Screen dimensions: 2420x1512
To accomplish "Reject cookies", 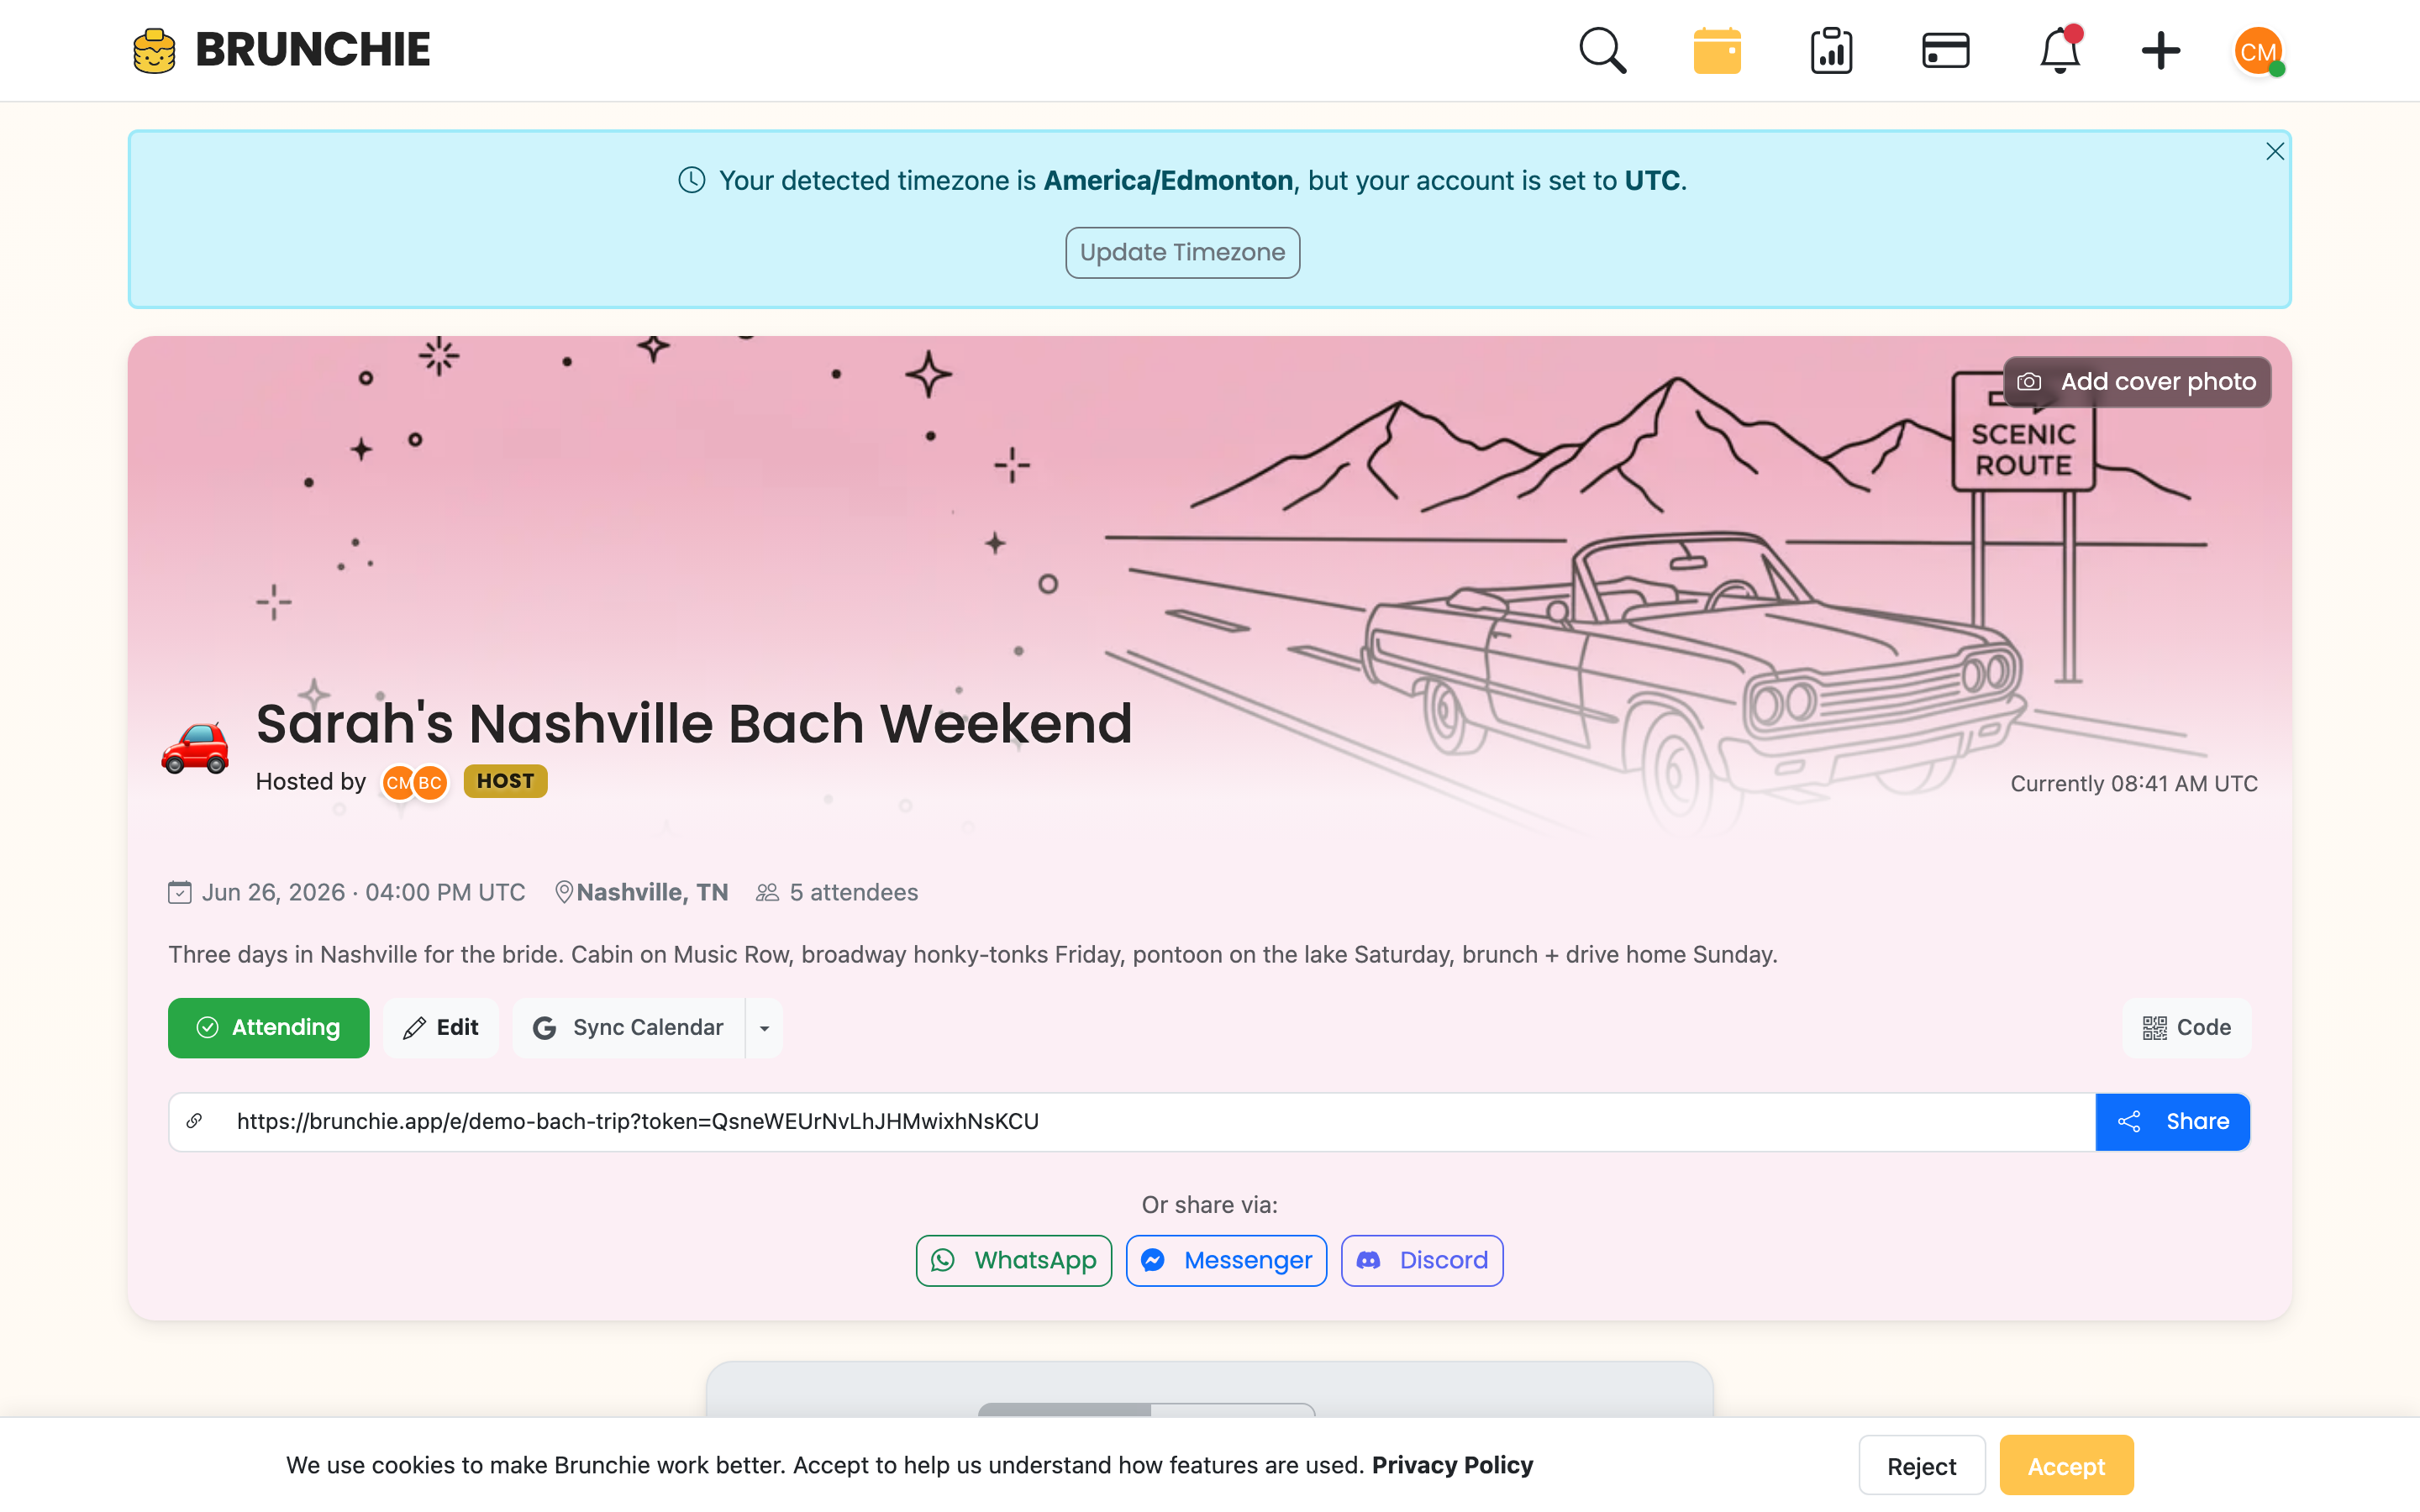I will tap(1922, 1466).
